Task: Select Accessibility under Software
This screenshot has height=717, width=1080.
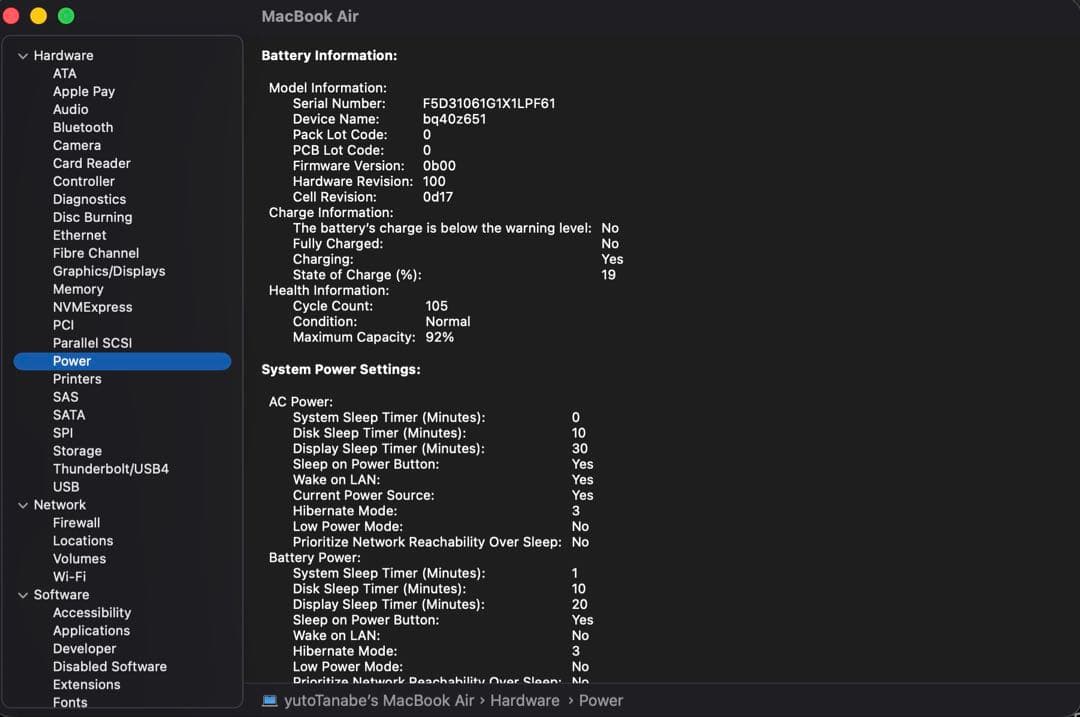Action: 92,613
